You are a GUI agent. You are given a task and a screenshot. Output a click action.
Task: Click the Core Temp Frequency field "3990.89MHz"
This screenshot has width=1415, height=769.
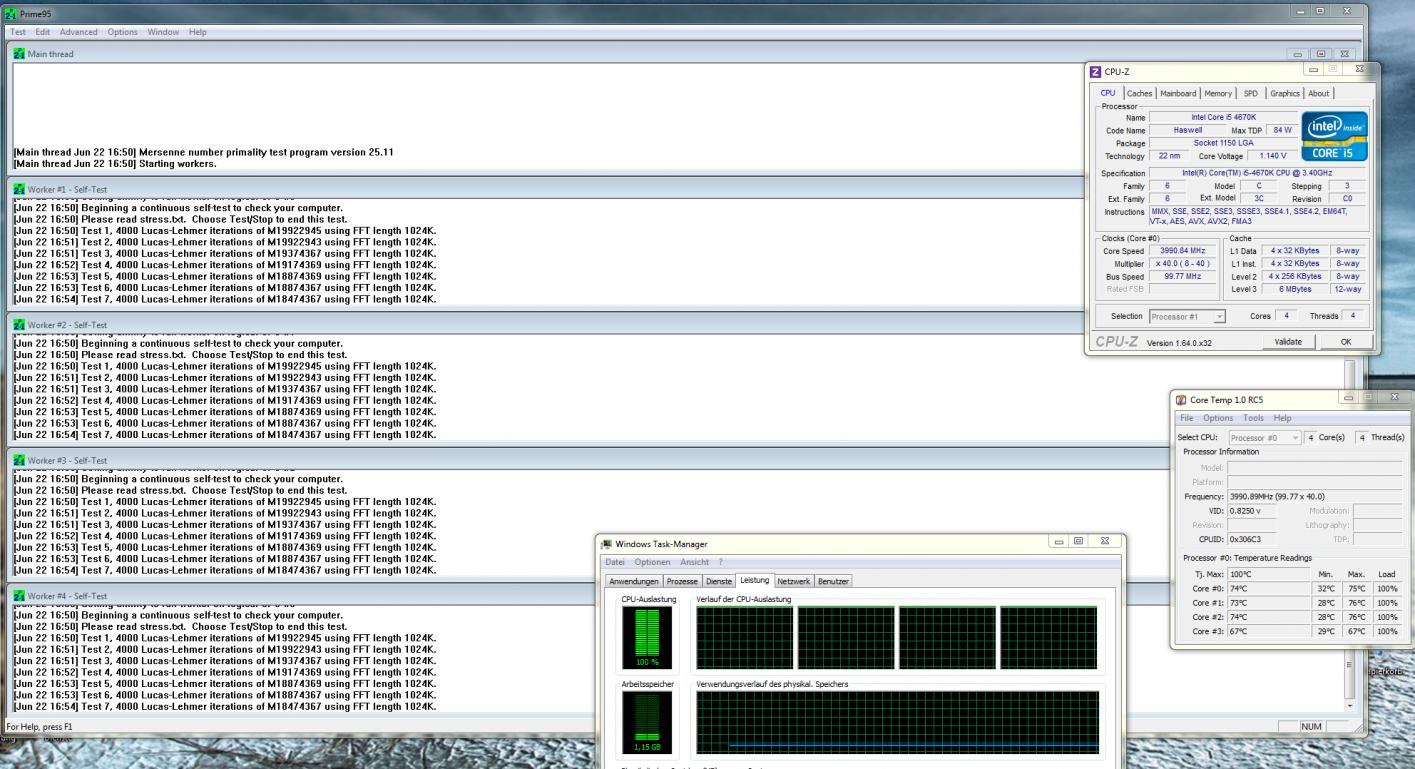pyautogui.click(x=1315, y=496)
